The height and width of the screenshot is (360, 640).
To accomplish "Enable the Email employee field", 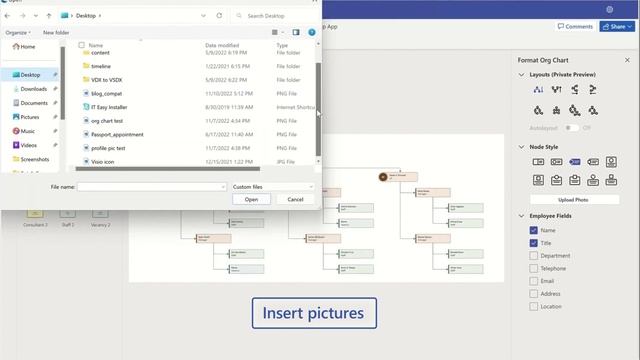I will [x=533, y=281].
